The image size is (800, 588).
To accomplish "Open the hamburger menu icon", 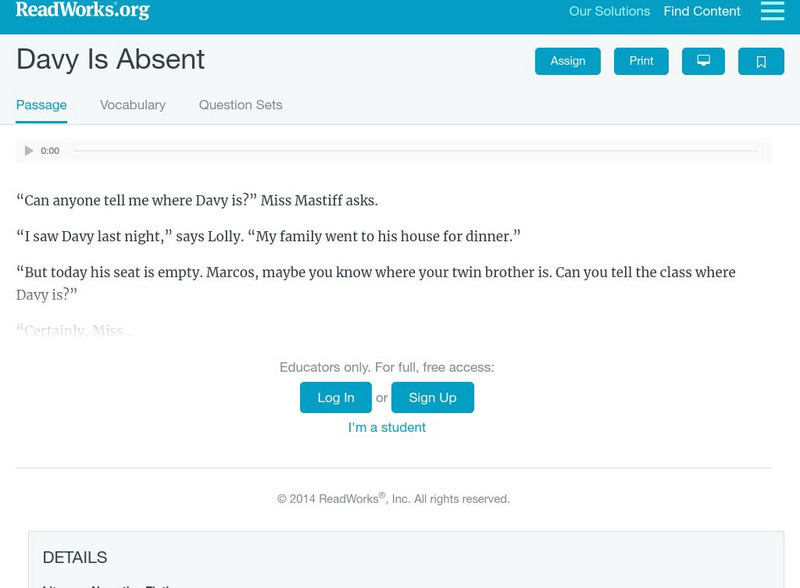I will [772, 11].
